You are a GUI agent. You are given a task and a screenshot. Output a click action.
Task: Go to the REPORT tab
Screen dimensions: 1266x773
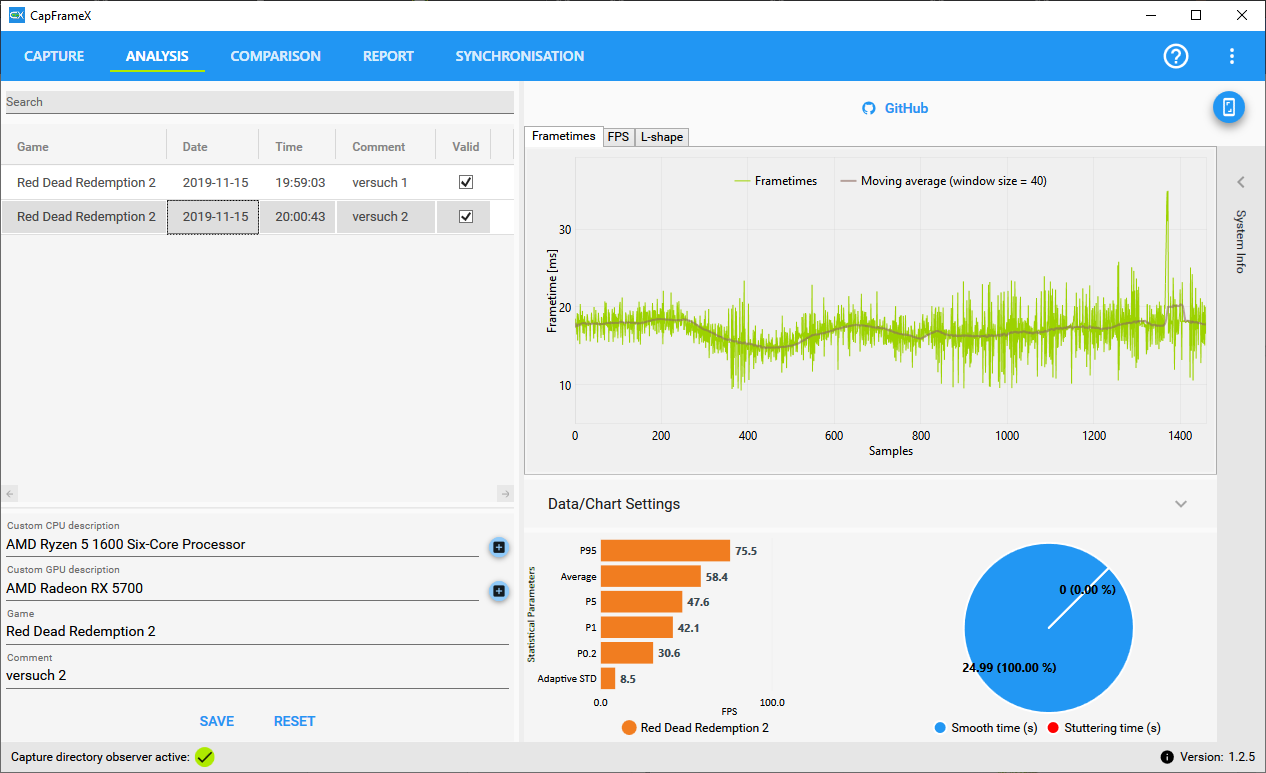388,56
